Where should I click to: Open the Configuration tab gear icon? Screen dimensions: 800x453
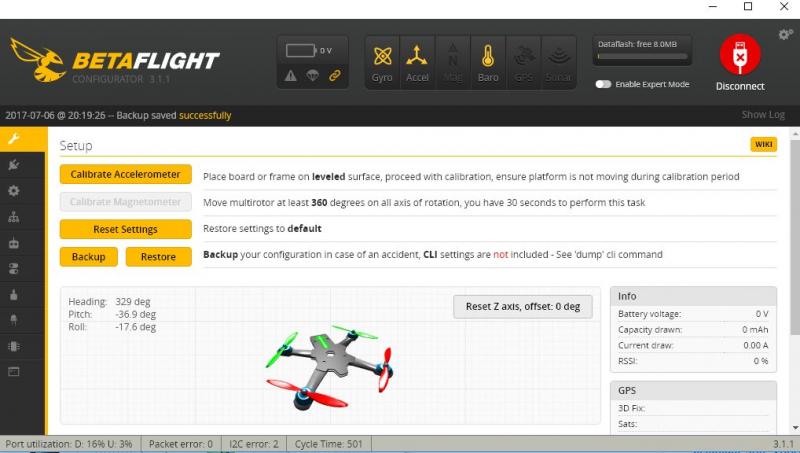(14, 191)
